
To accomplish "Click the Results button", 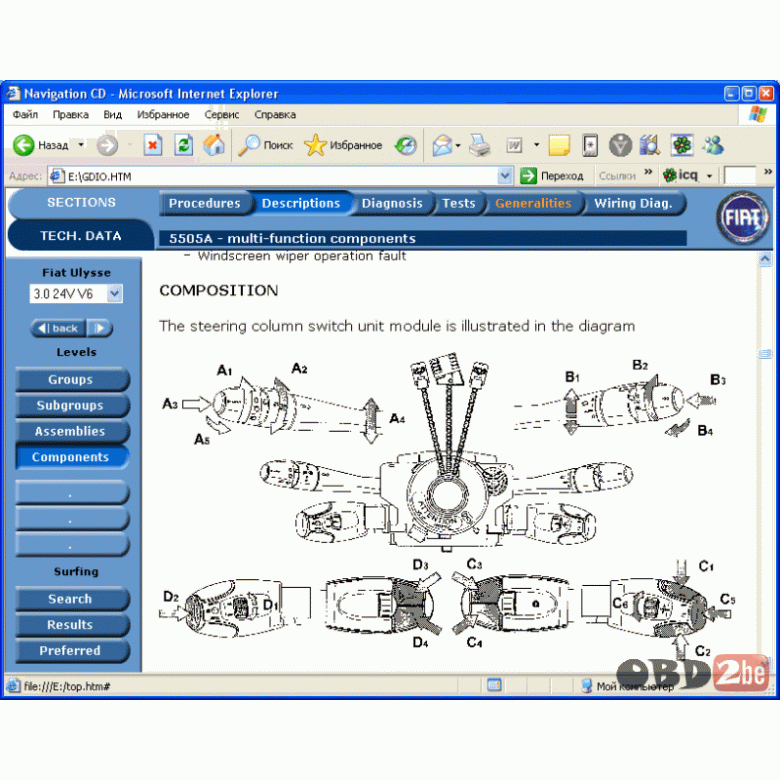I will 72,625.
